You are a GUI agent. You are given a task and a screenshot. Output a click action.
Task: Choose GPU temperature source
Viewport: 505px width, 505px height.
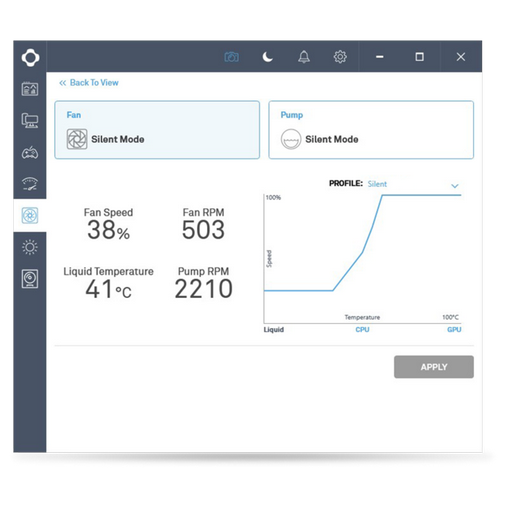[x=454, y=330]
